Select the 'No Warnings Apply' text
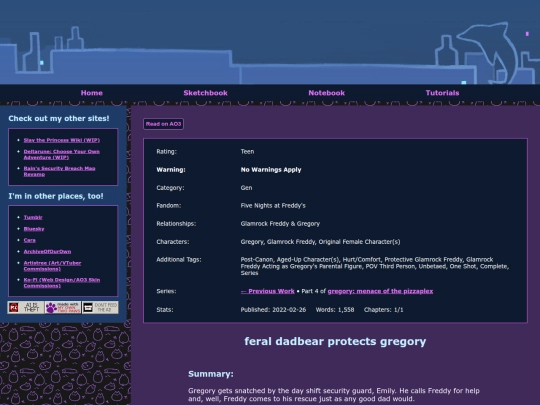The height and width of the screenshot is (405, 540). point(271,170)
